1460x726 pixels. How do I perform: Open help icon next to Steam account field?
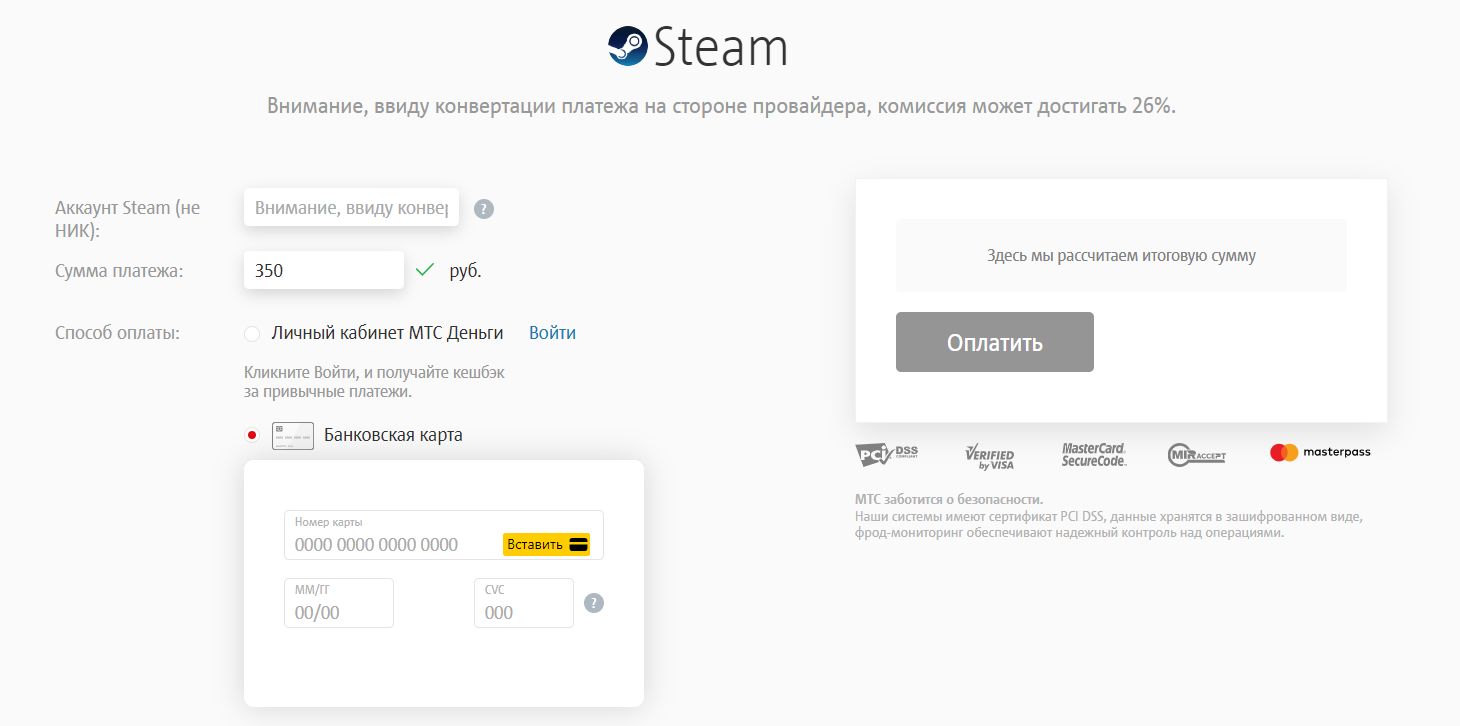(484, 209)
